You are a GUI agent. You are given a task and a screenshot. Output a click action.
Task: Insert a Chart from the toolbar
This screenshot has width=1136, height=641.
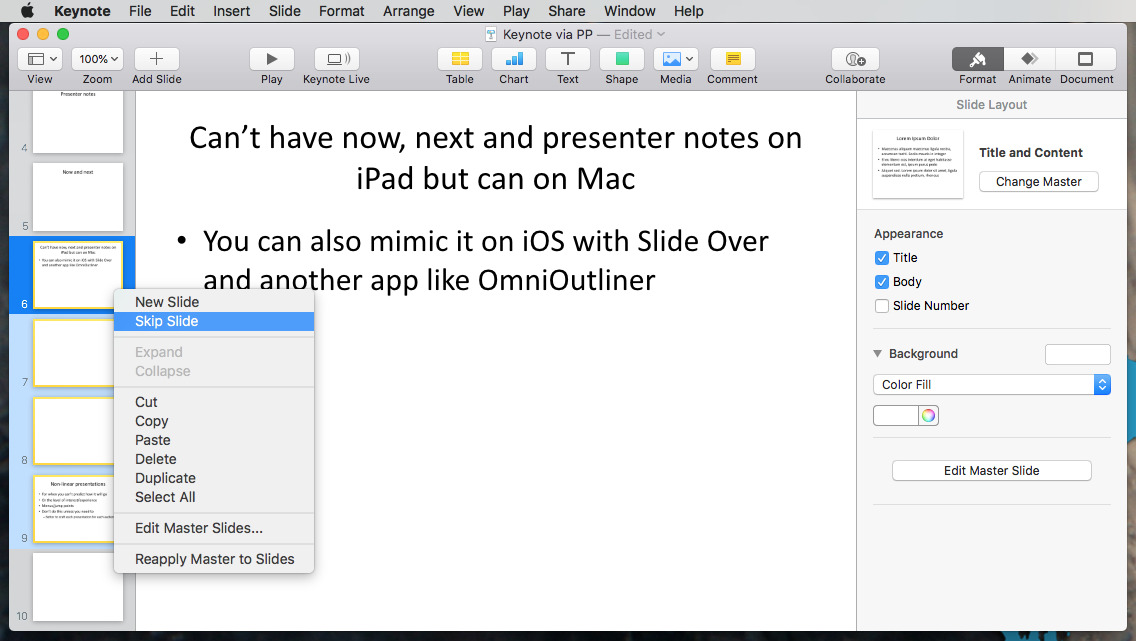(x=514, y=59)
